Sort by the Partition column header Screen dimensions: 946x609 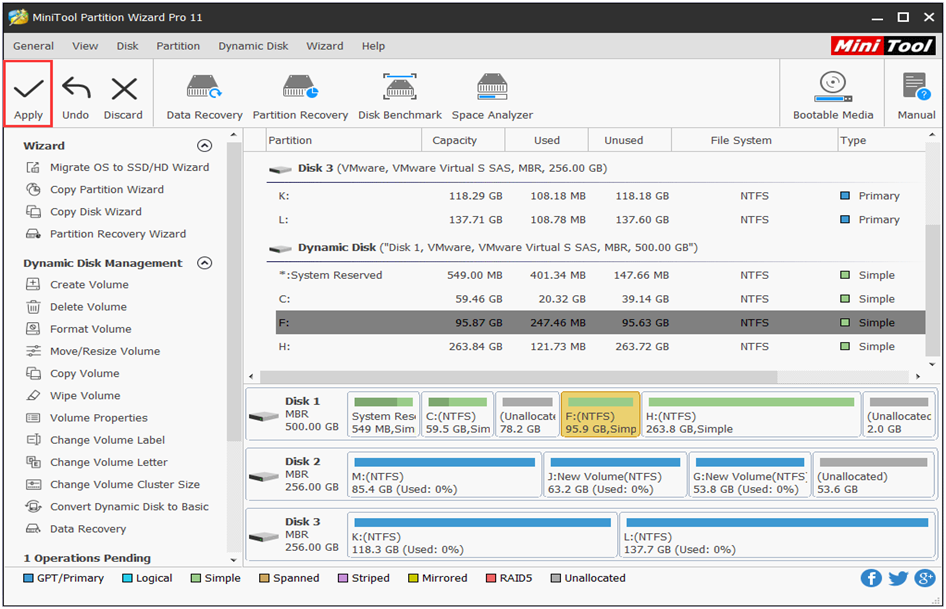[x=344, y=140]
